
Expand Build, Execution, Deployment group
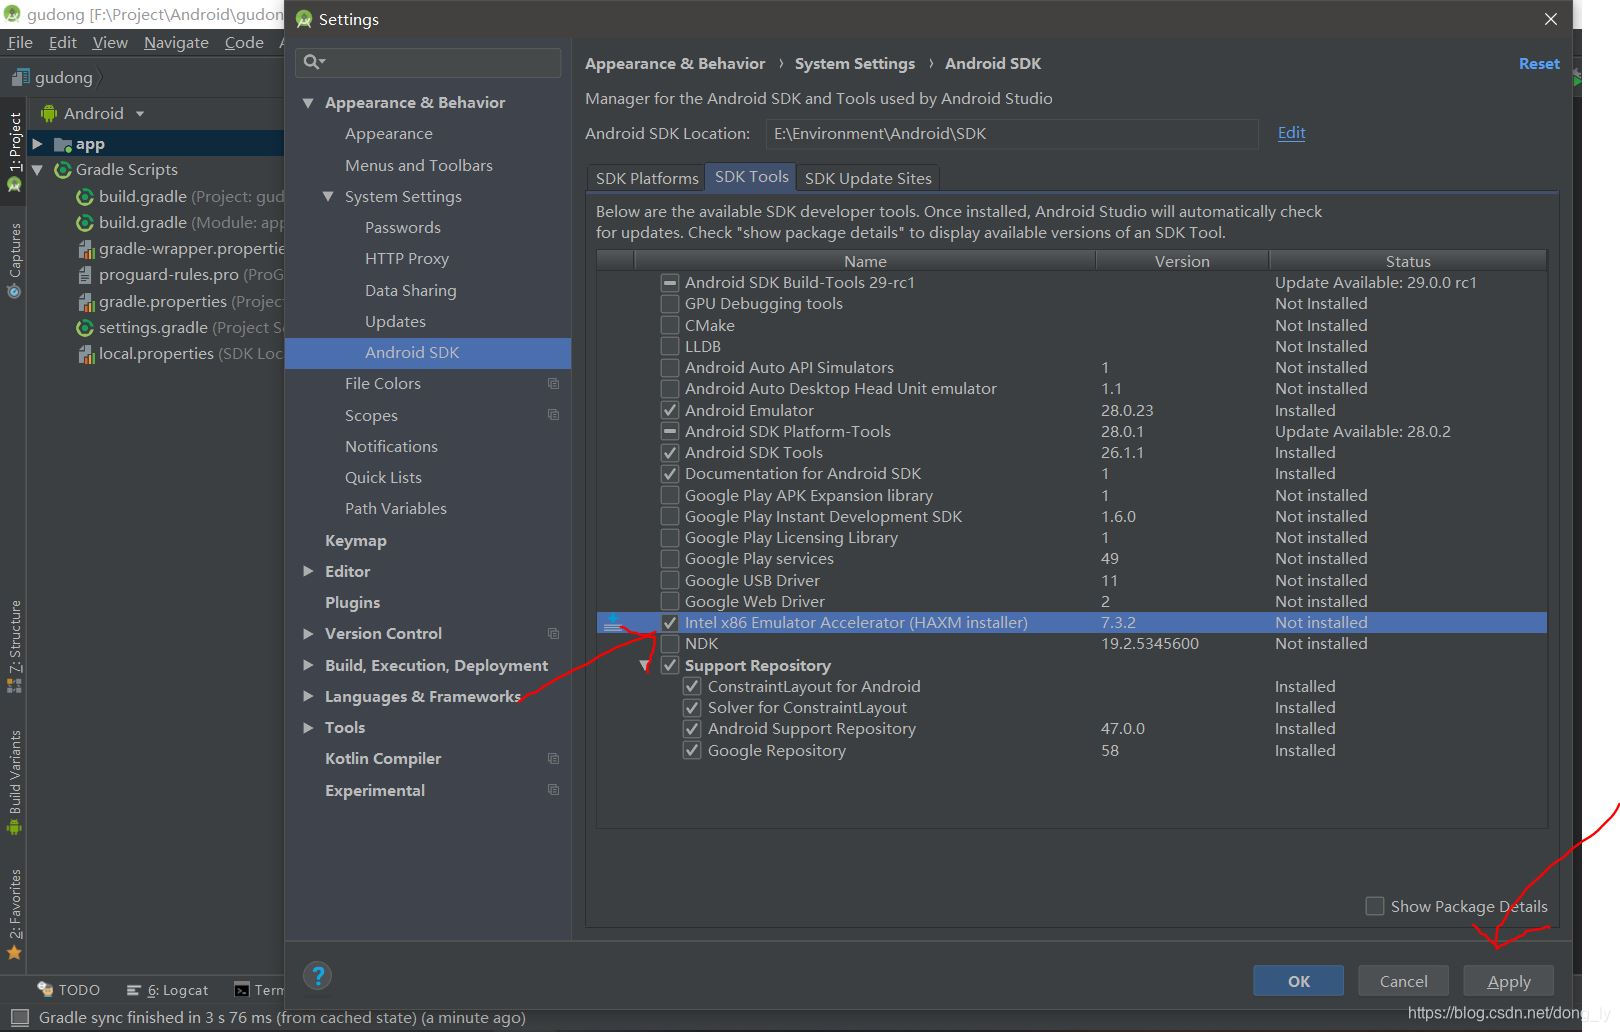(308, 666)
